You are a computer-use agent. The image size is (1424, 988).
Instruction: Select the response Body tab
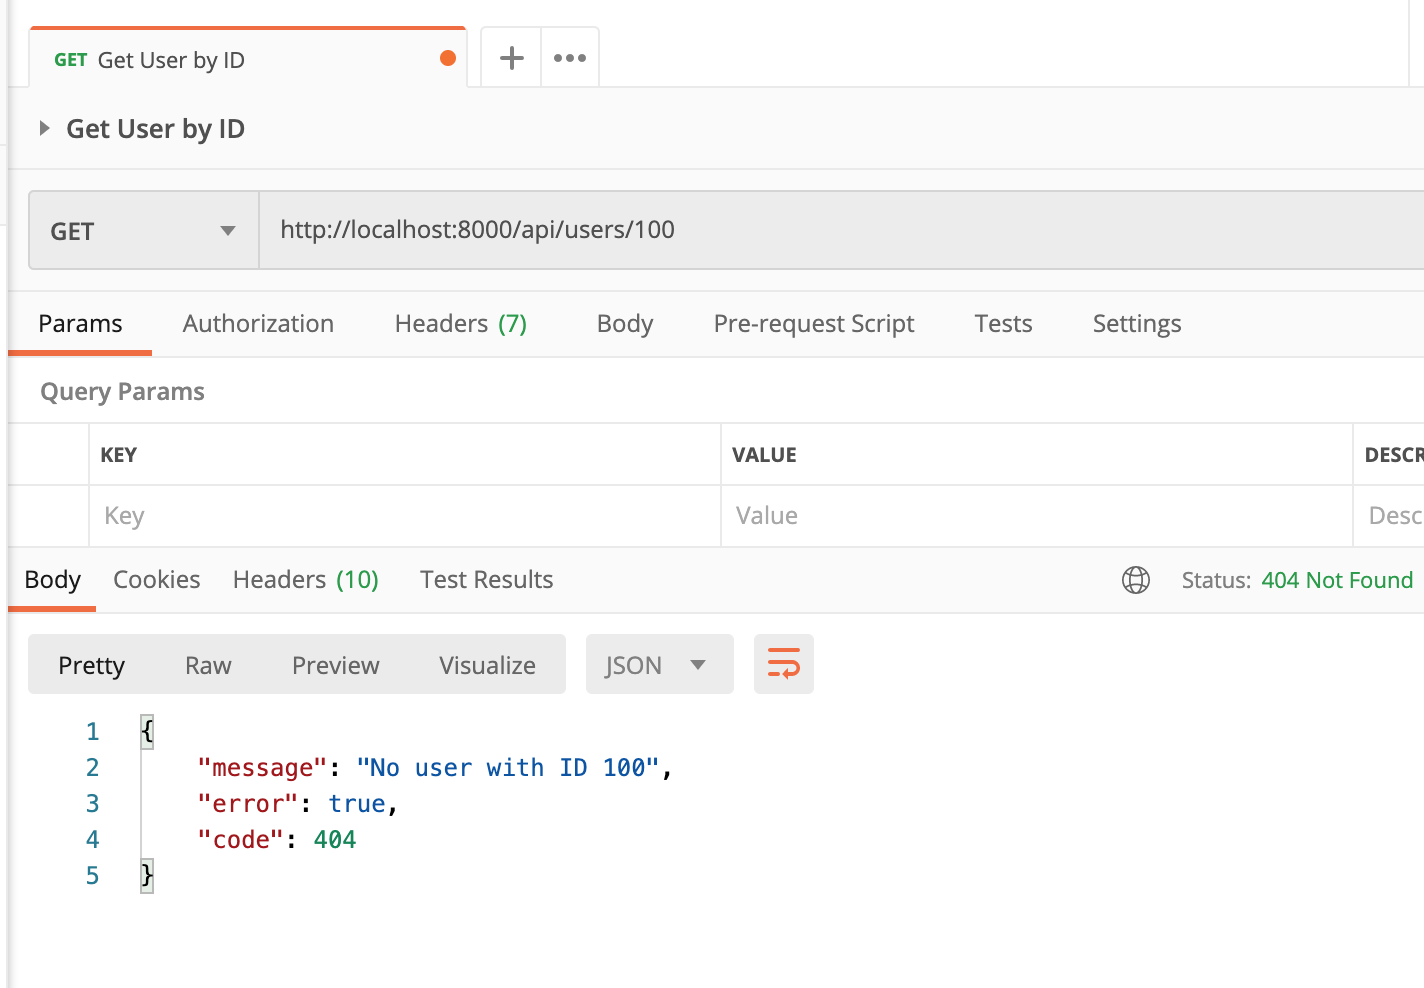(x=52, y=580)
